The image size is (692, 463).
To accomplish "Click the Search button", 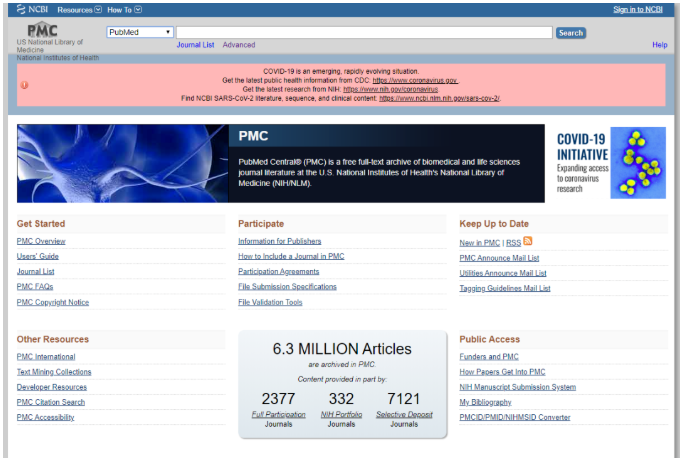I will pyautogui.click(x=571, y=33).
